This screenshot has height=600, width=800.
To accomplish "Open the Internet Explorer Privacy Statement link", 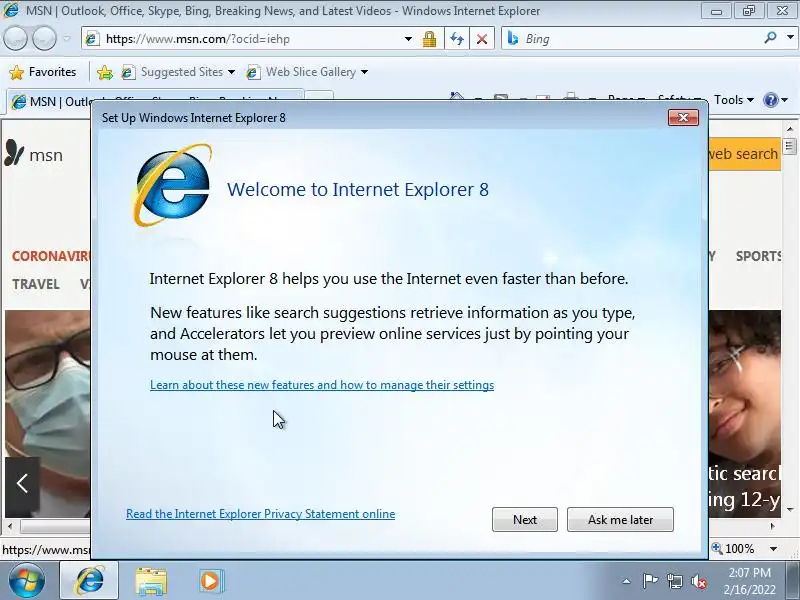I will tap(260, 514).
